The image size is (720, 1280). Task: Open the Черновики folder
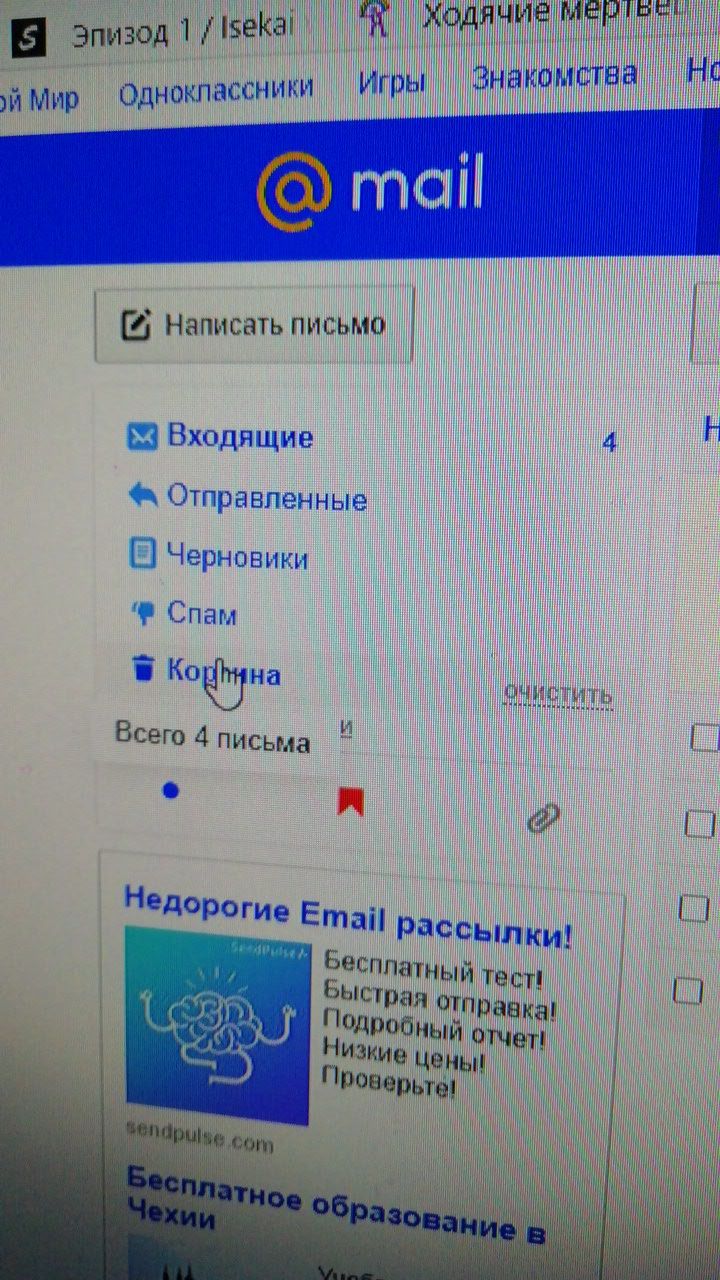coord(237,557)
